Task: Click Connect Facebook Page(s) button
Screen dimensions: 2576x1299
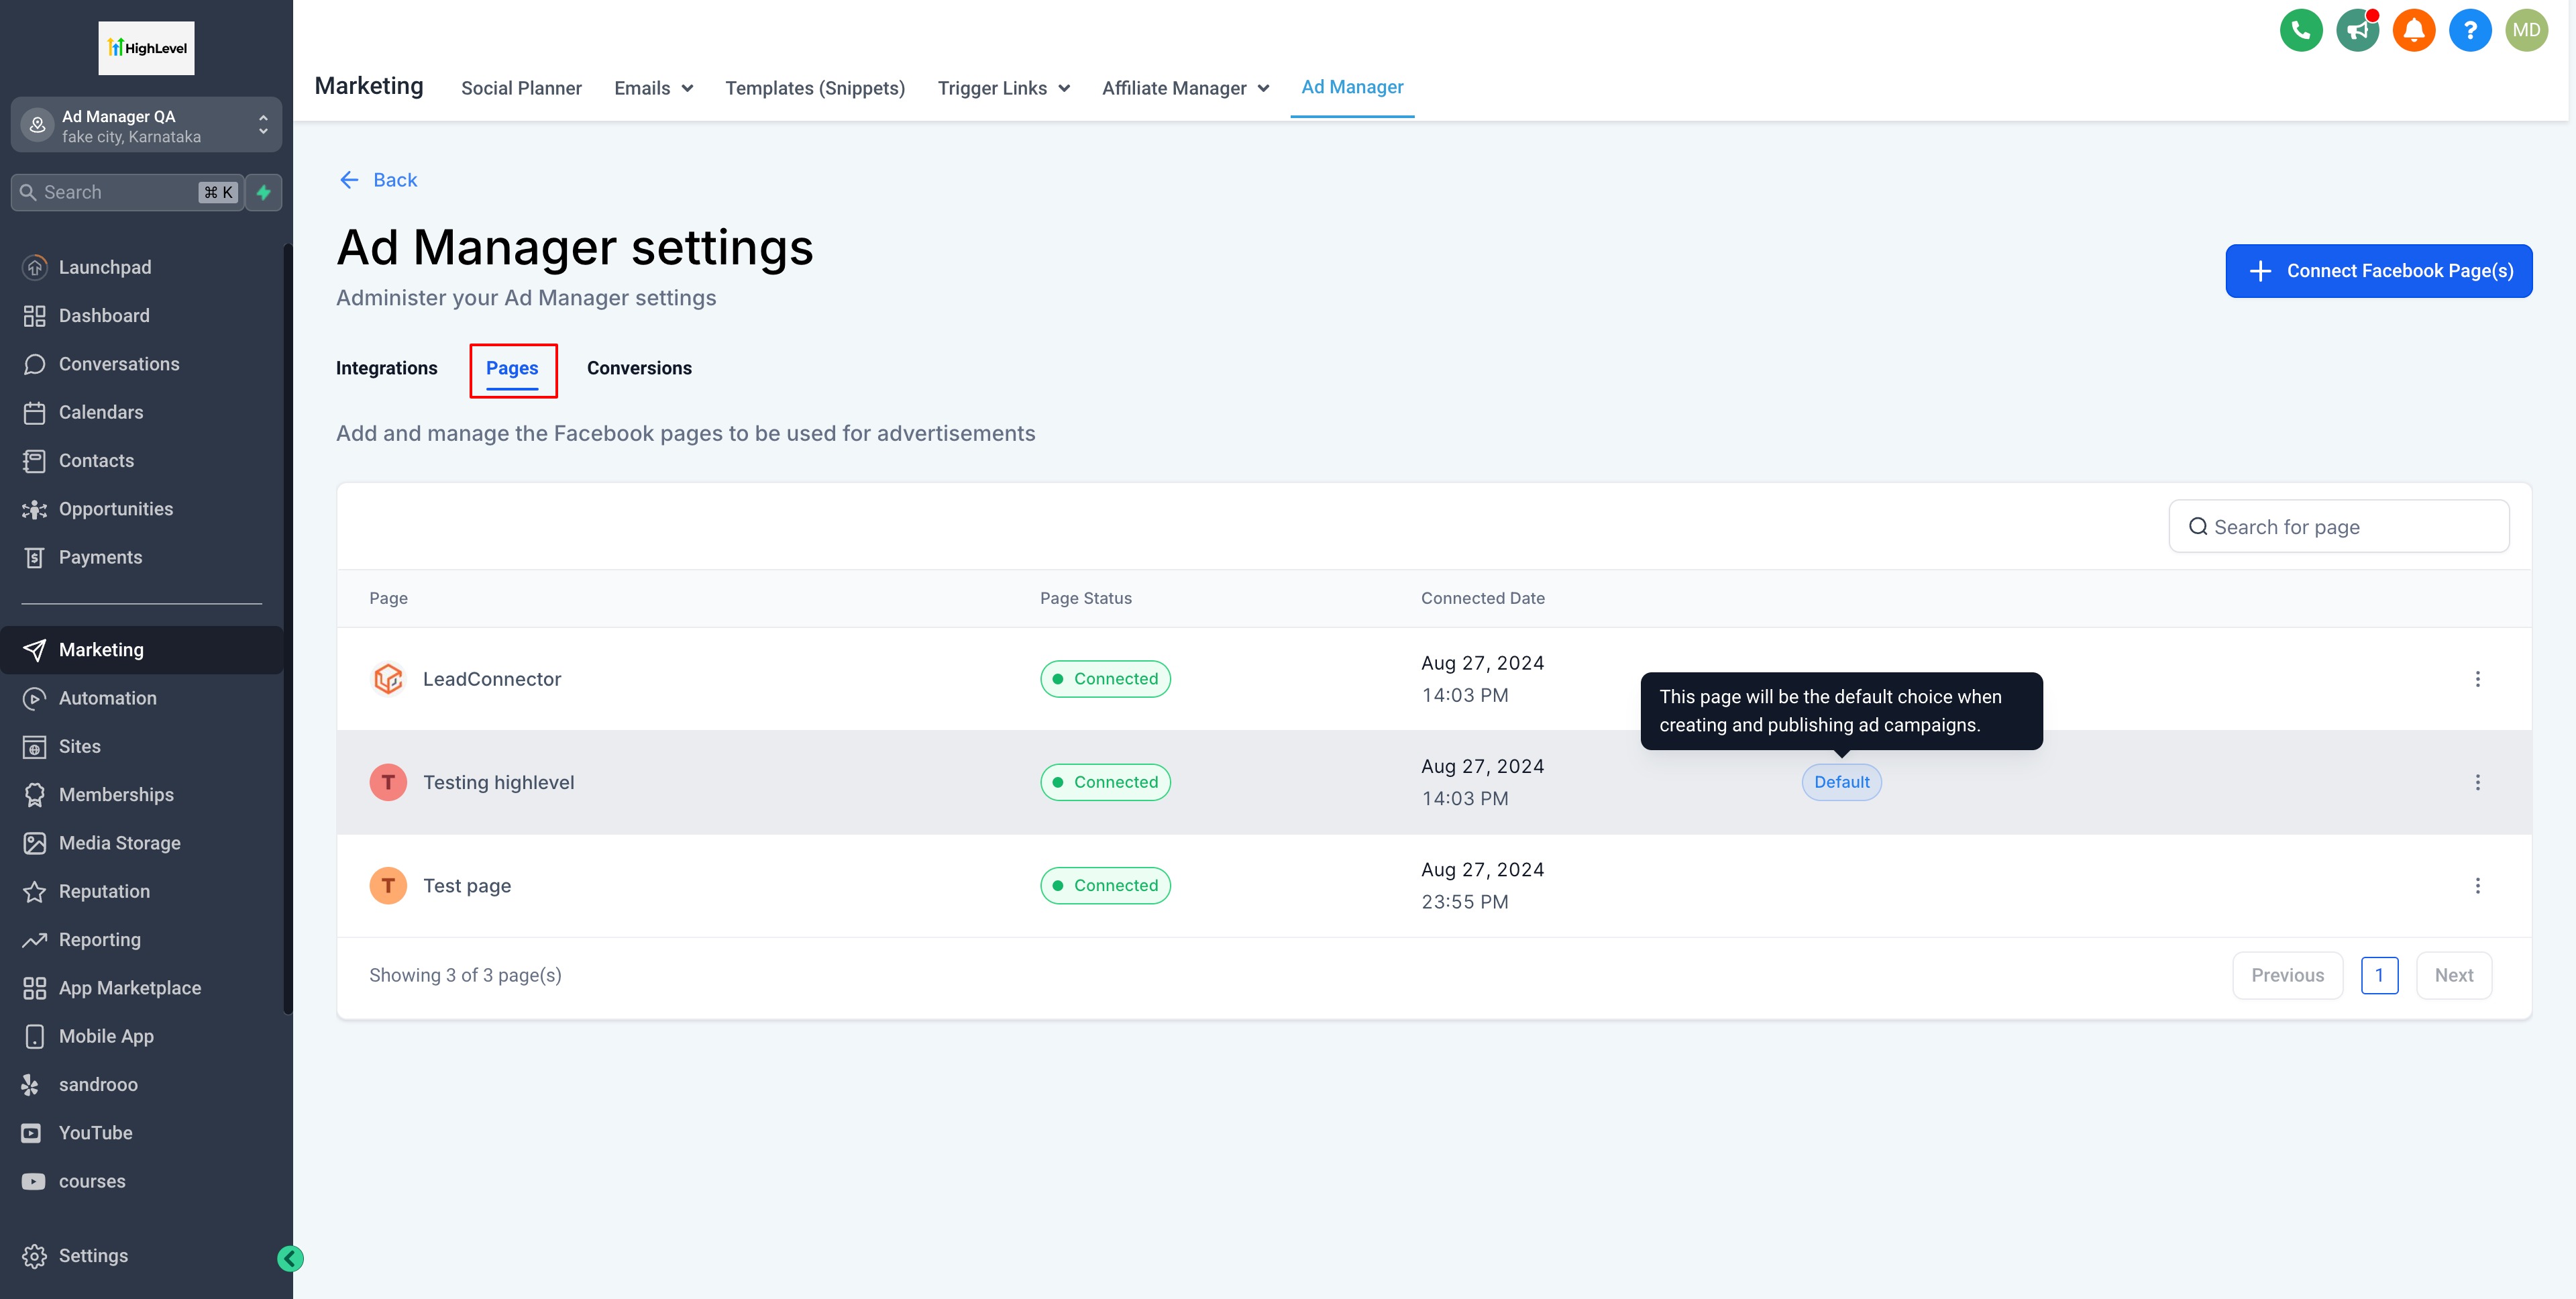Action: [2378, 271]
